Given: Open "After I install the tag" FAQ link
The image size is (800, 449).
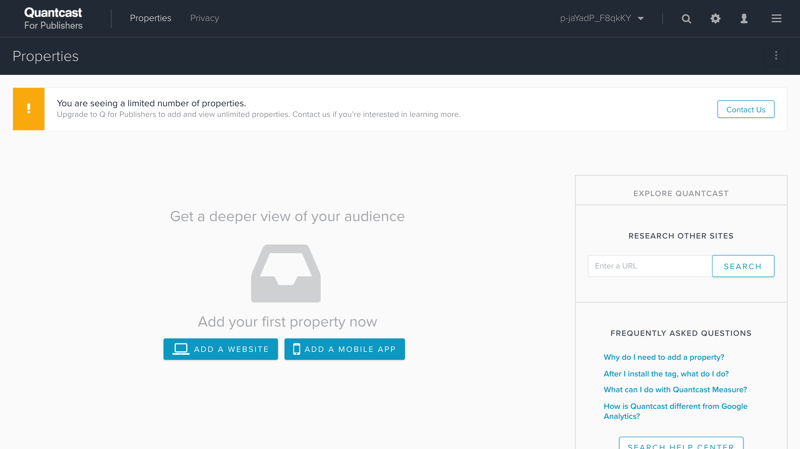Looking at the screenshot, I should pos(666,374).
